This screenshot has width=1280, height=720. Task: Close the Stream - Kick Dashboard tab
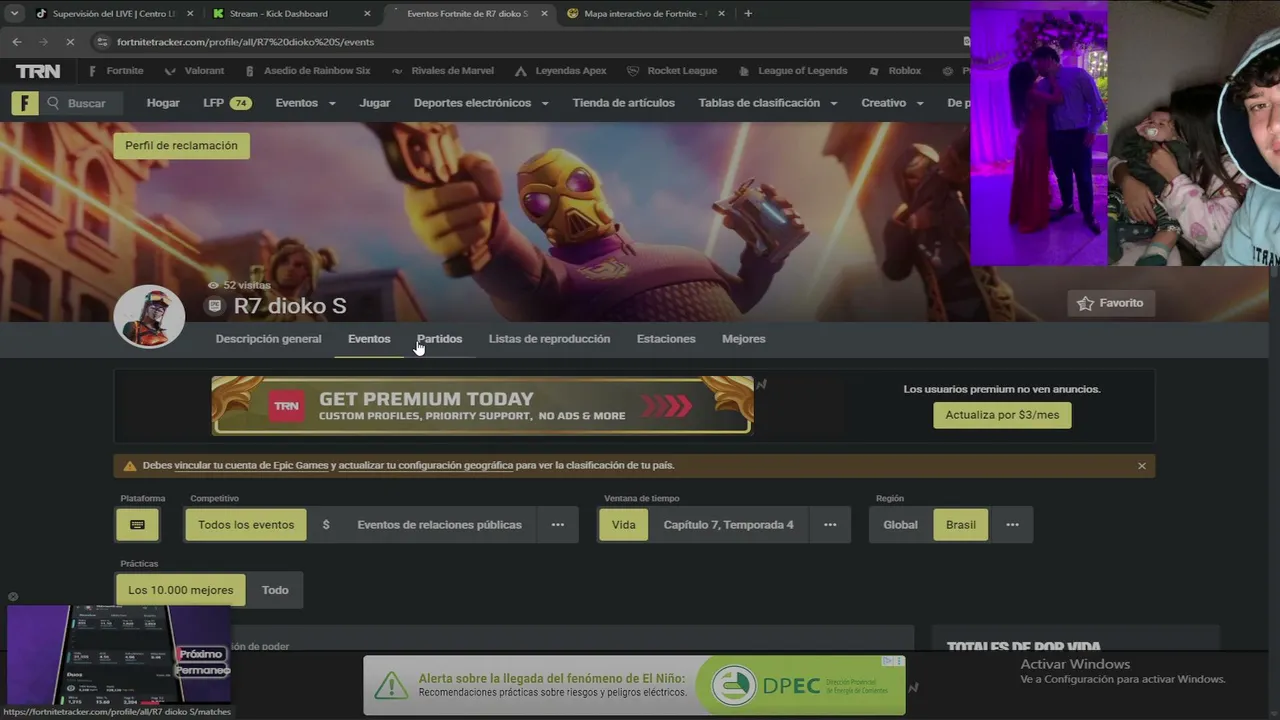click(367, 13)
